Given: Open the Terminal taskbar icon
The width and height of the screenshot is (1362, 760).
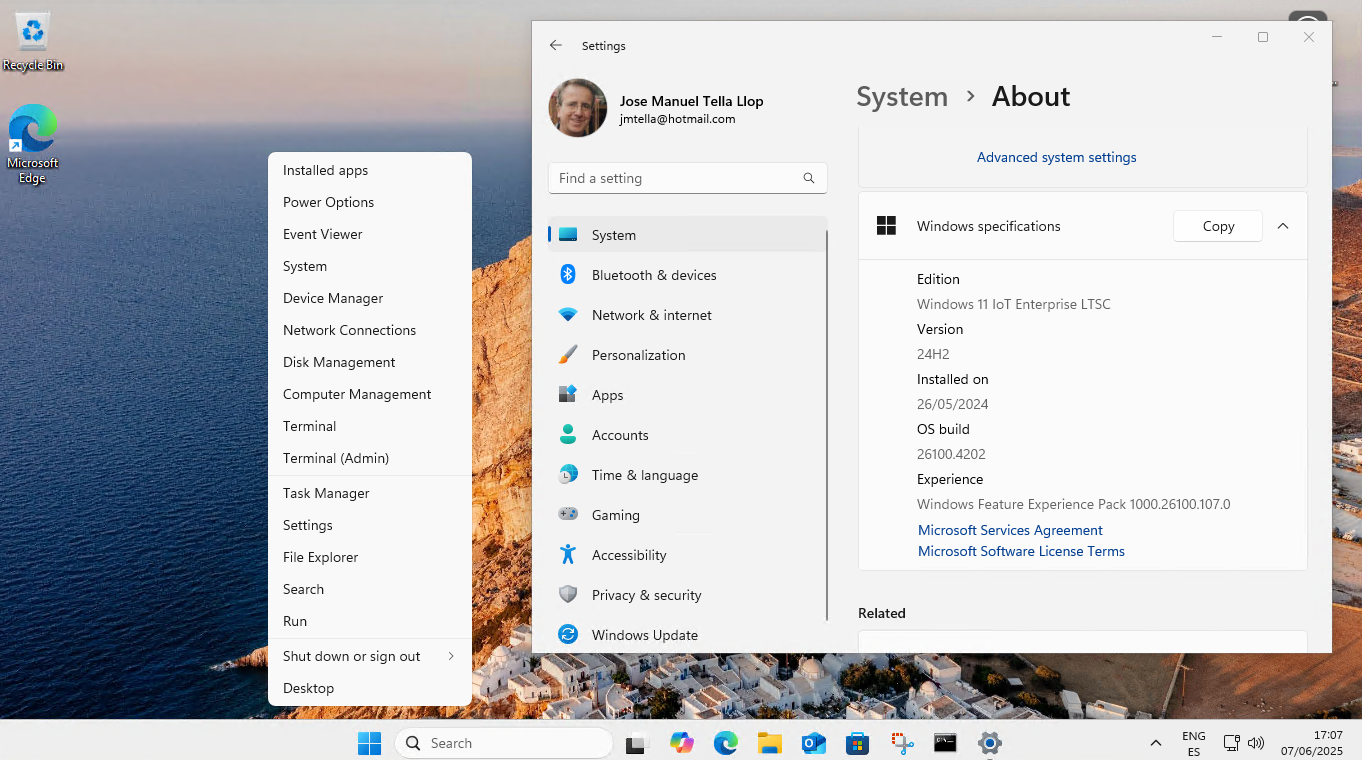Looking at the screenshot, I should pos(945,743).
